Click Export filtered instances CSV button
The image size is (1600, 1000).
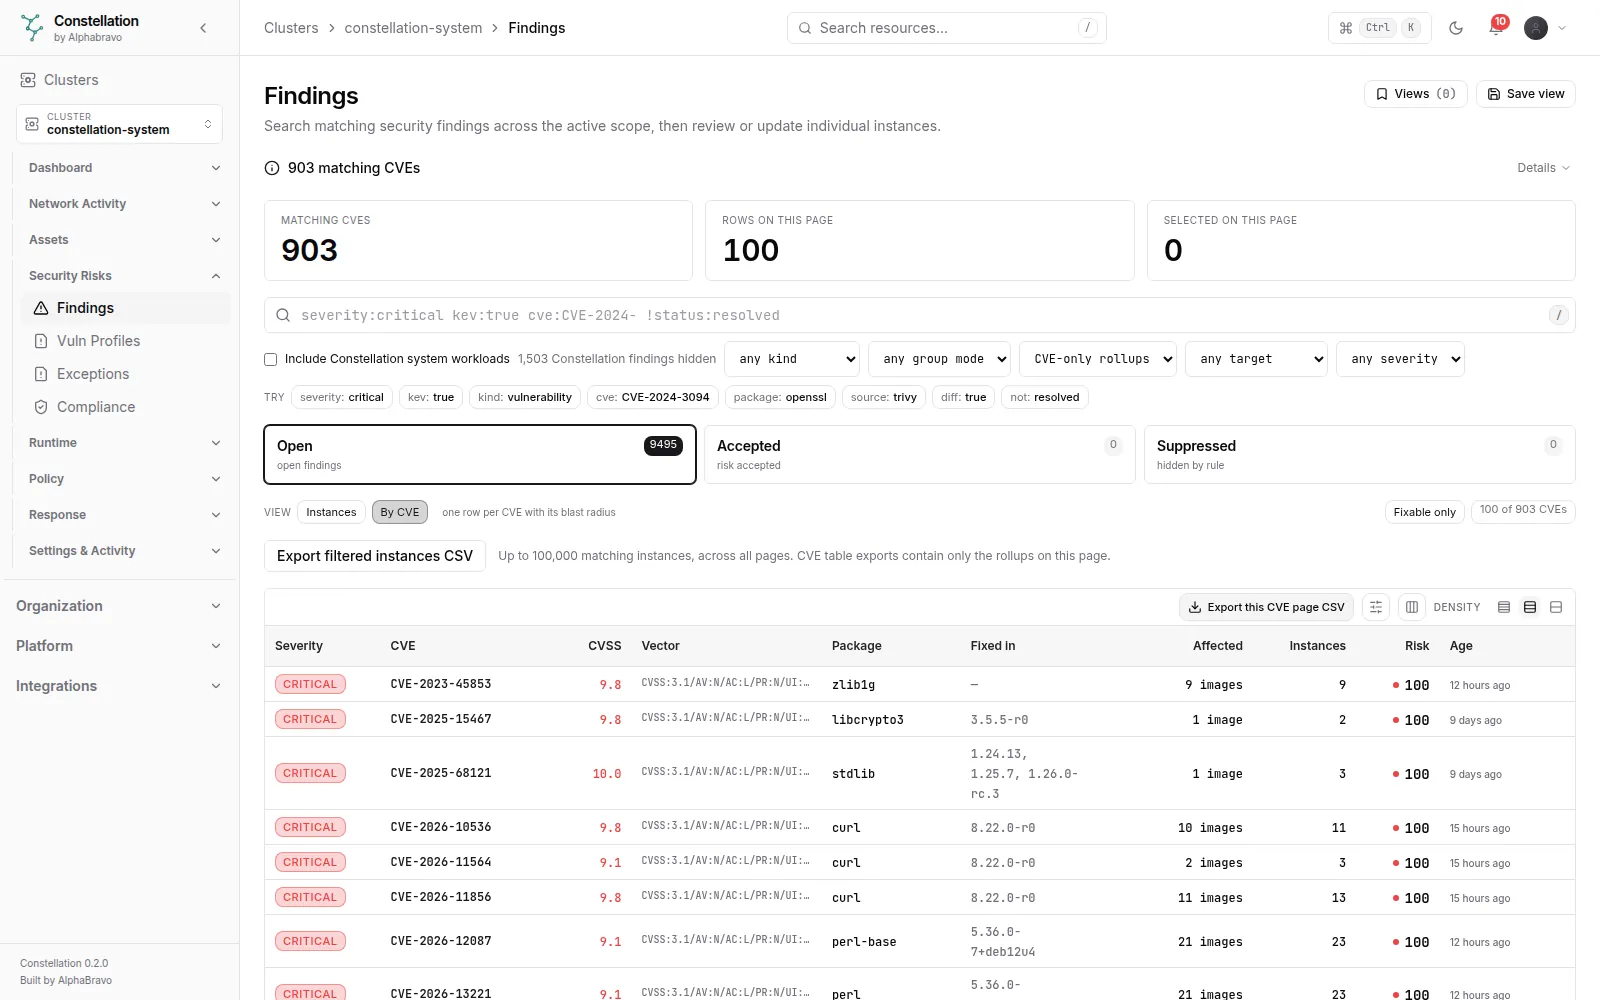(x=375, y=556)
